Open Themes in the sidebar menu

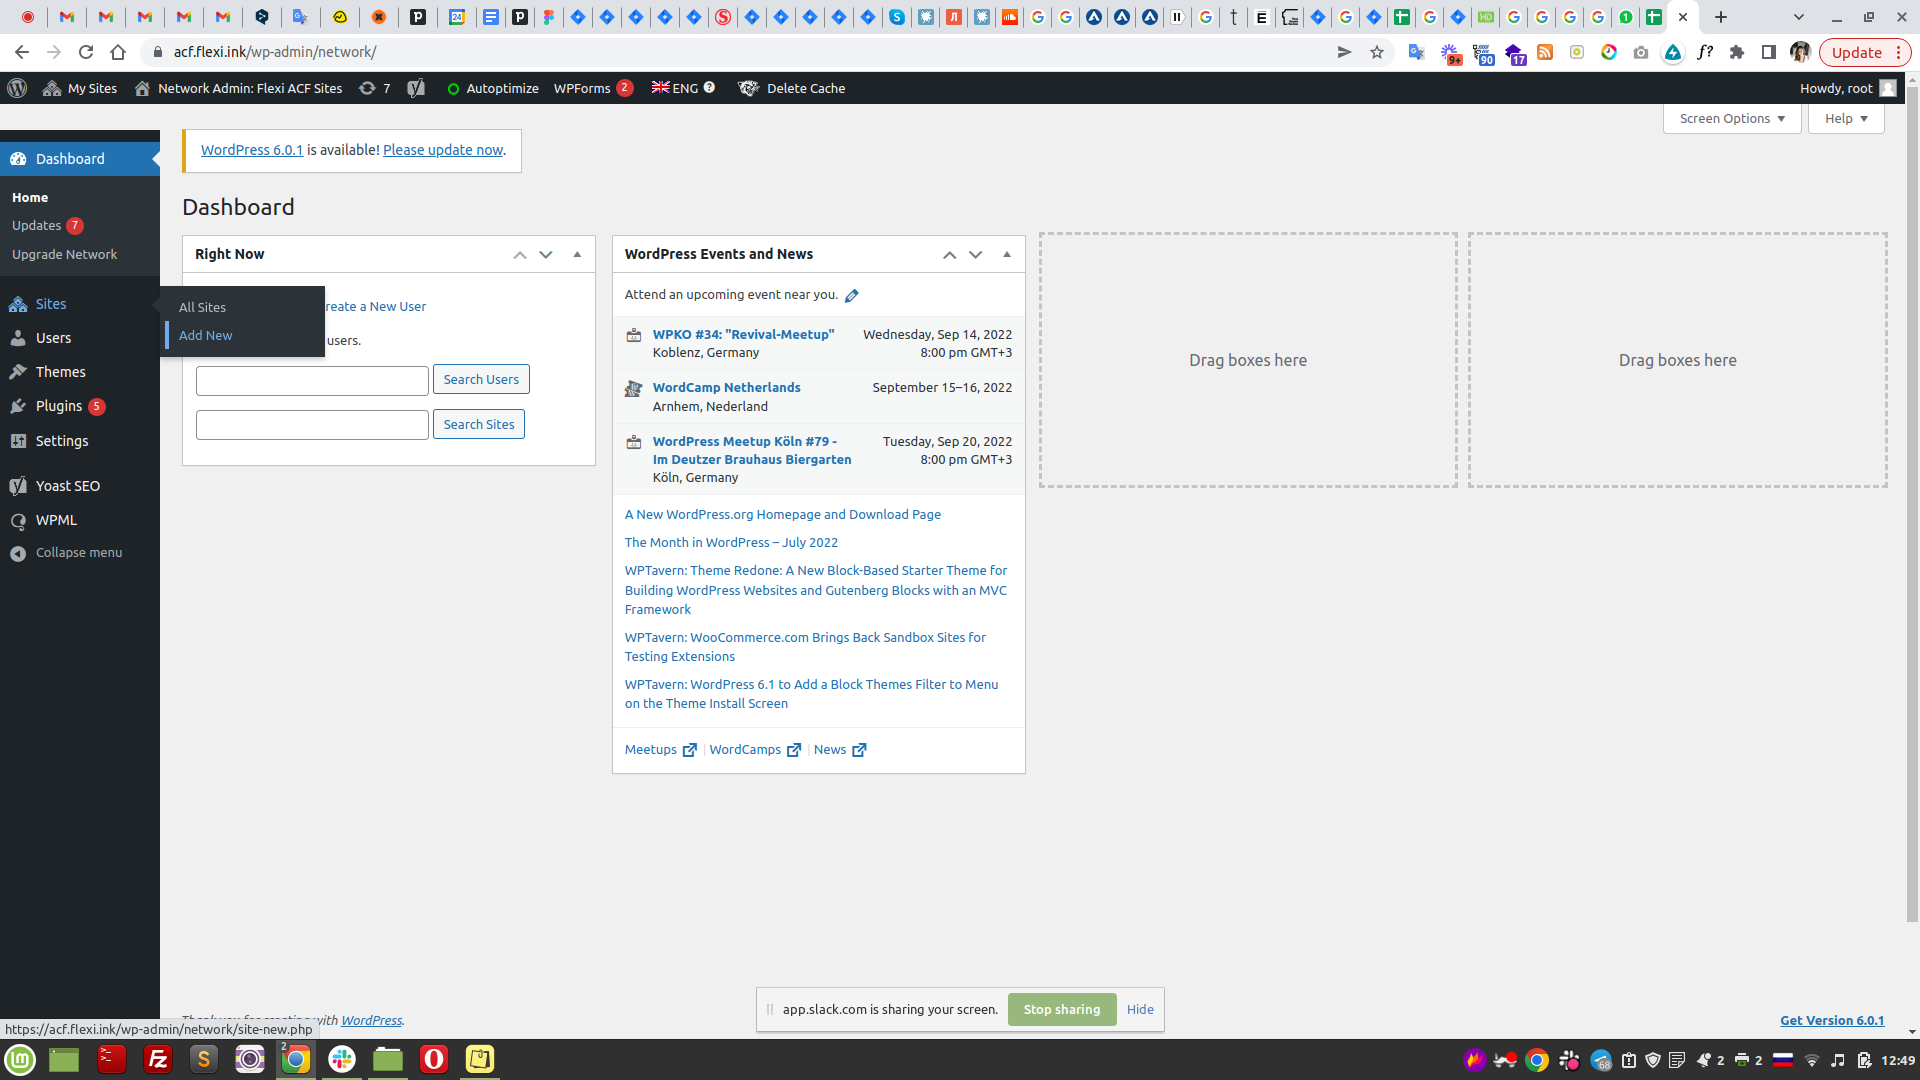tap(60, 372)
